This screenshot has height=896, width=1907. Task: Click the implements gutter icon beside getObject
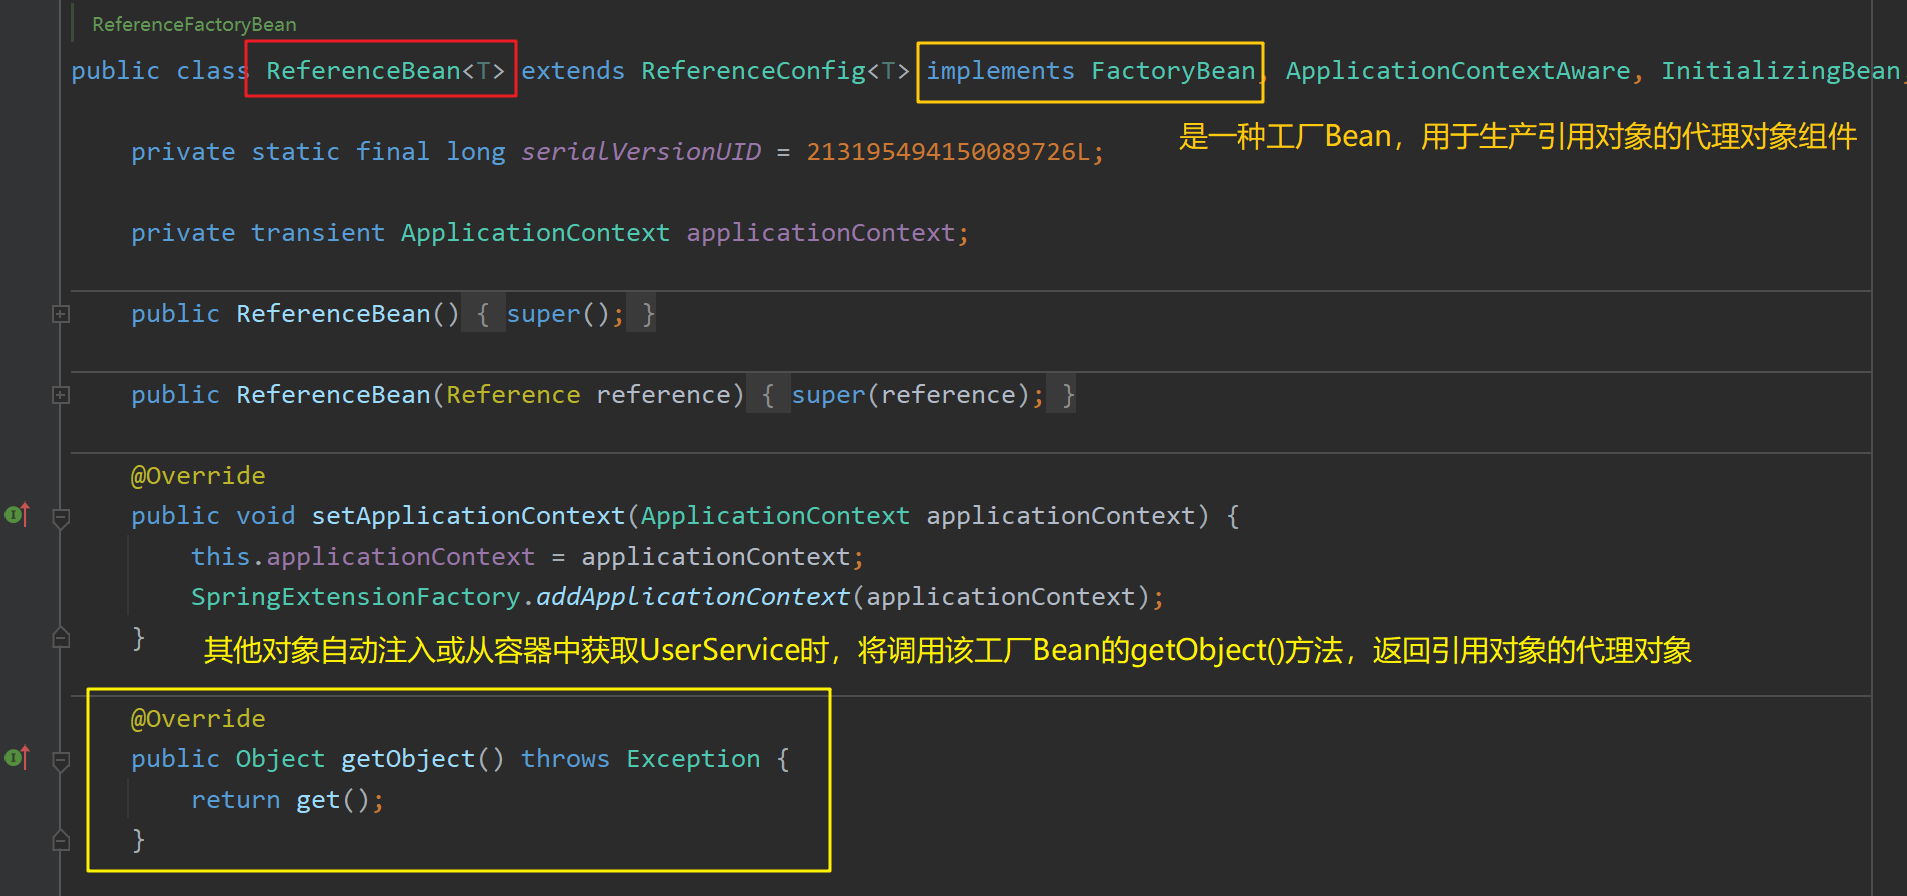click(x=17, y=758)
